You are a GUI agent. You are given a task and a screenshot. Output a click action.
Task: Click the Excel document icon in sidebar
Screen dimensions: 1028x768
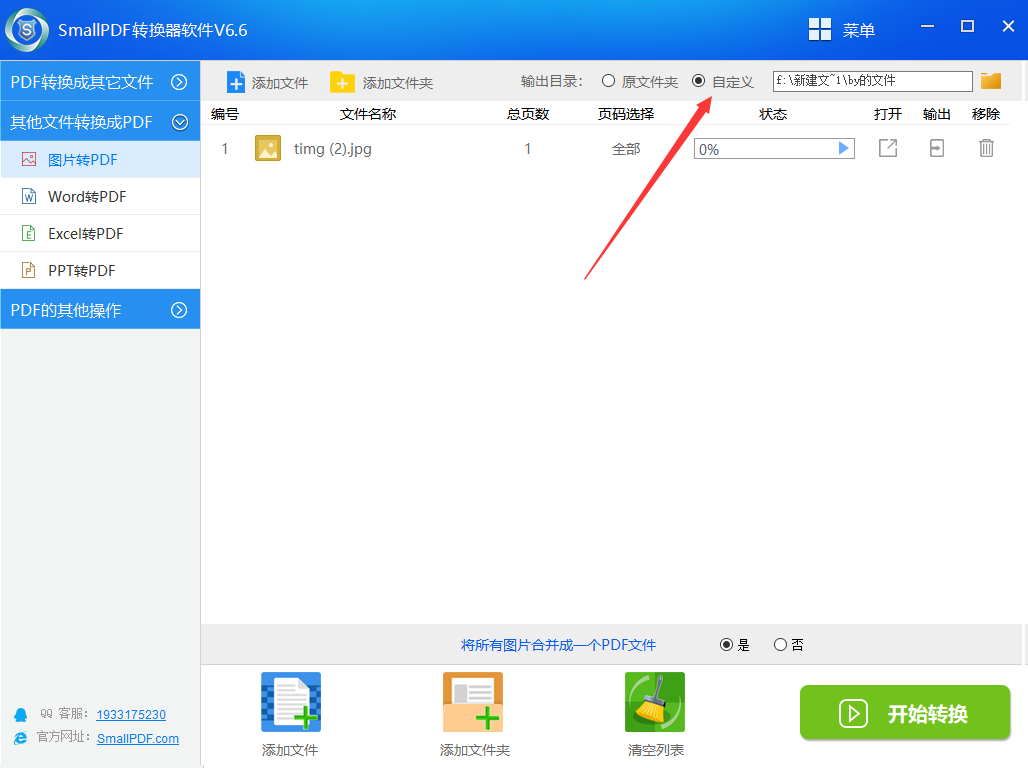[x=29, y=233]
